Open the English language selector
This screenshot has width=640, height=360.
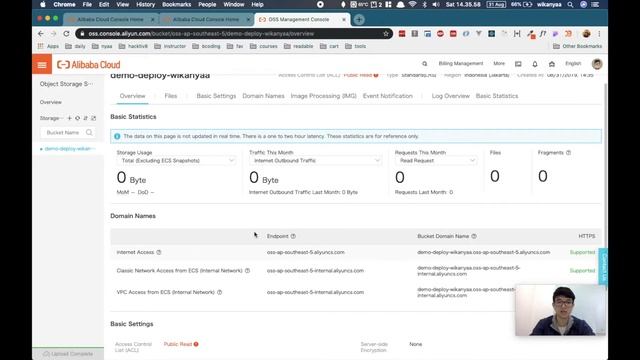coord(573,64)
